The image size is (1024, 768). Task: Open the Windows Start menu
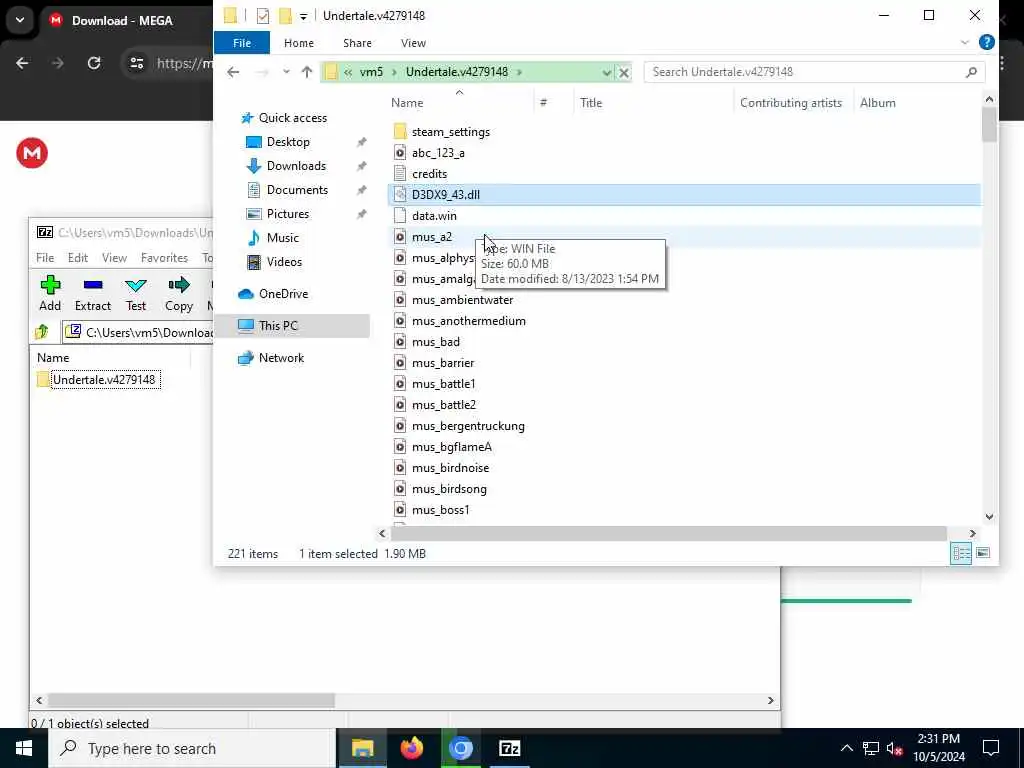[x=24, y=748]
